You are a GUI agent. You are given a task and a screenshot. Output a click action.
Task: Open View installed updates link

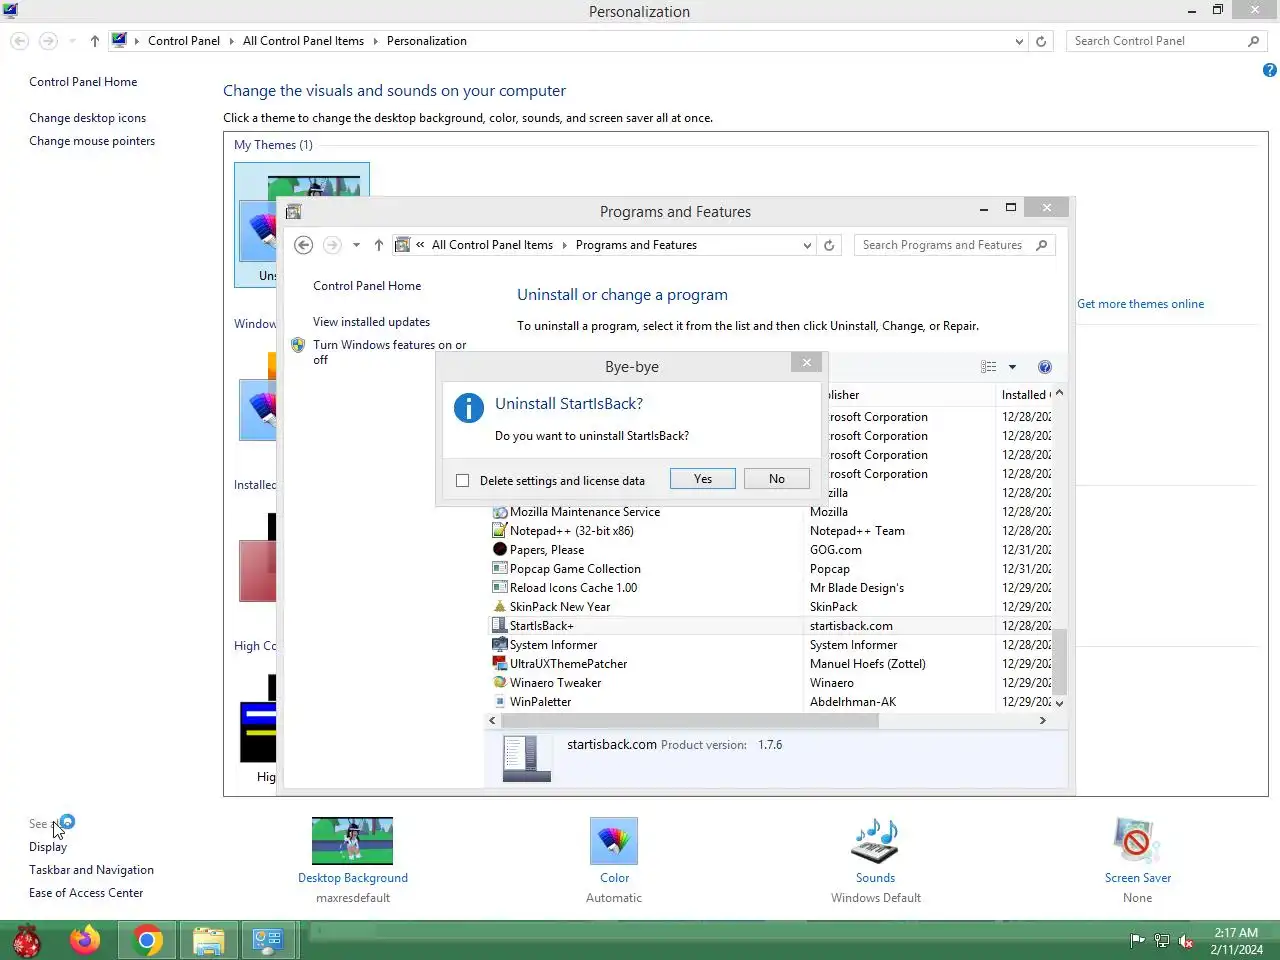coord(371,322)
